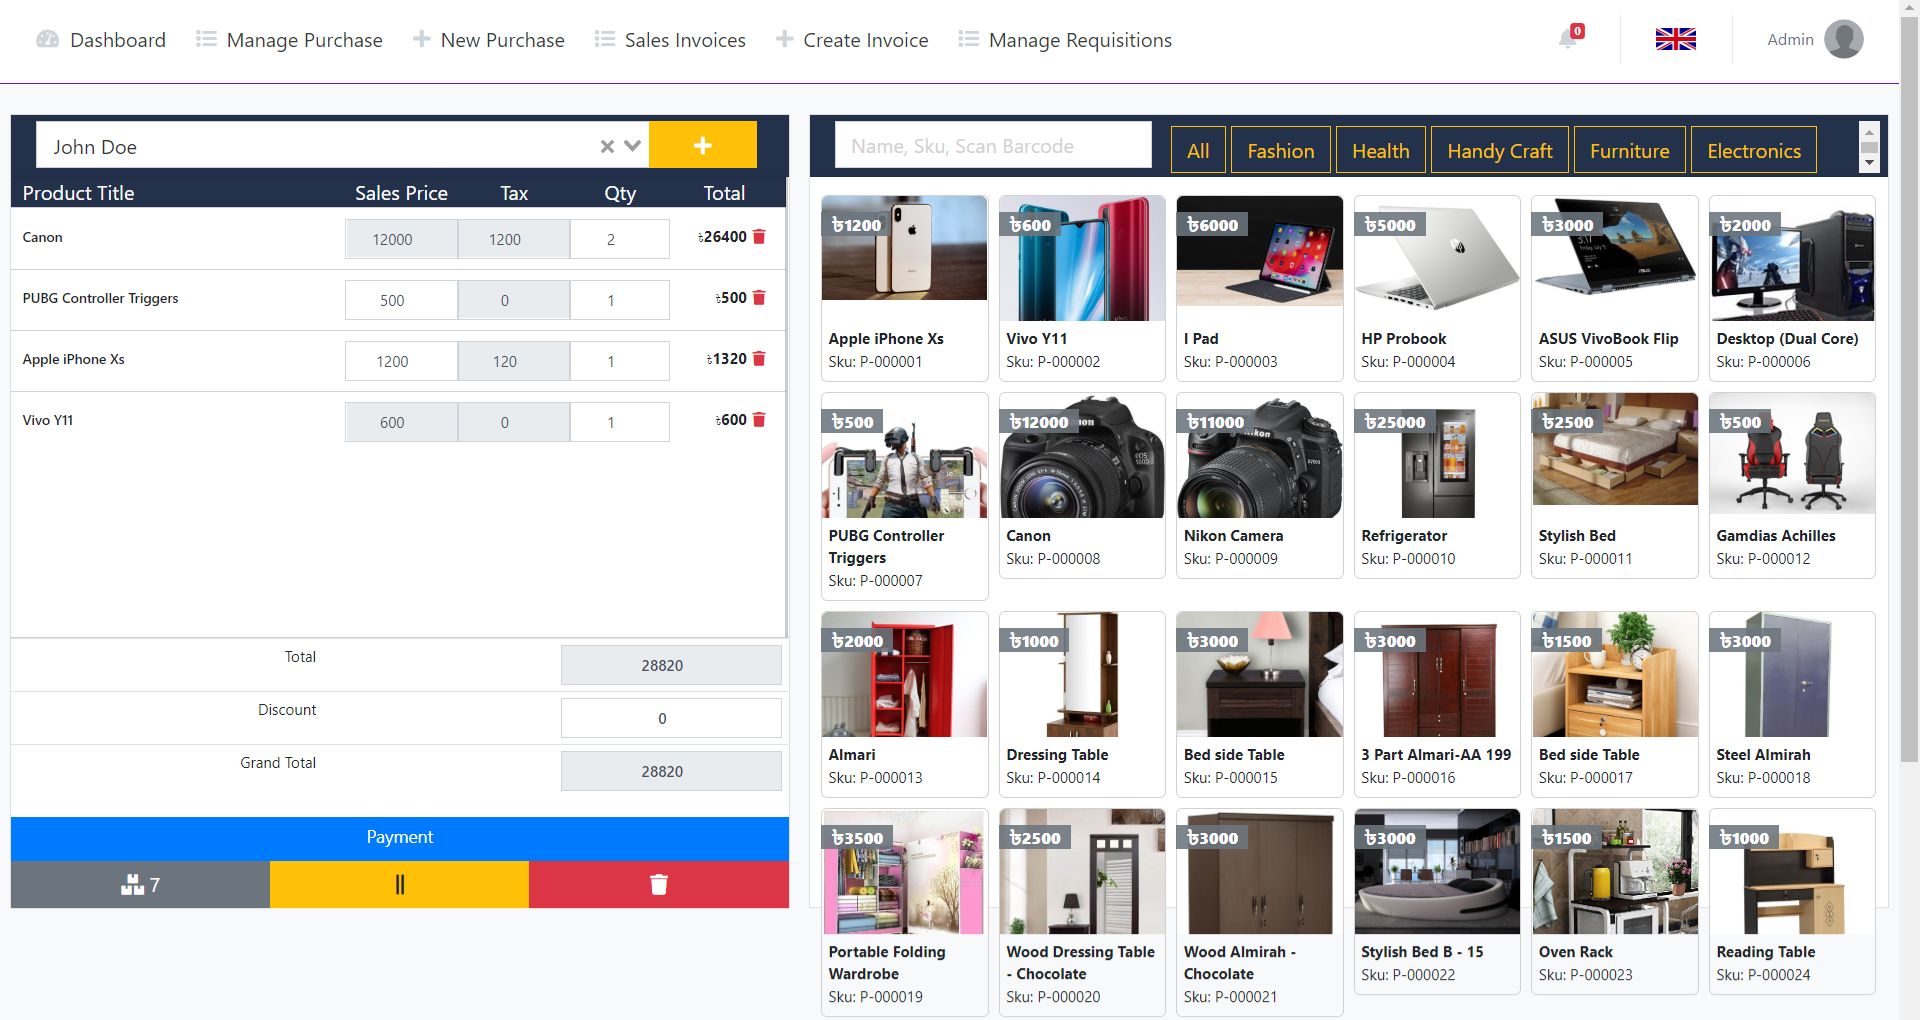Hold the current sale with the yellow pause icon

[x=399, y=884]
